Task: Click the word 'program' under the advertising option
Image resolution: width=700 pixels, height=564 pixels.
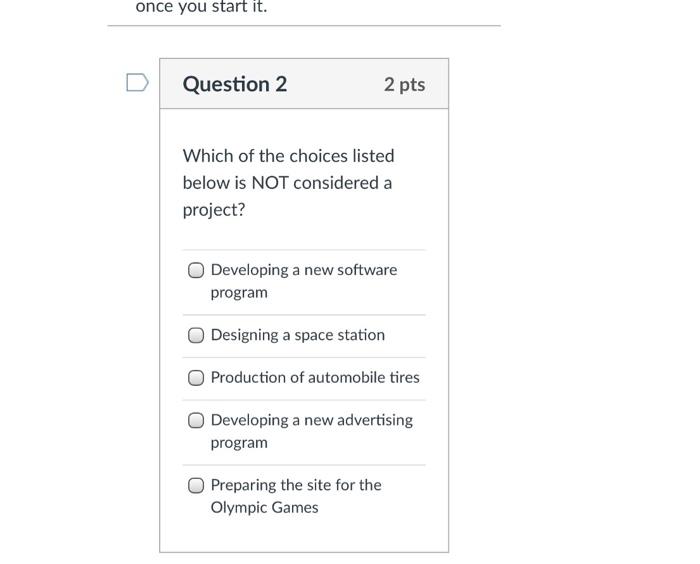Action: 239,442
